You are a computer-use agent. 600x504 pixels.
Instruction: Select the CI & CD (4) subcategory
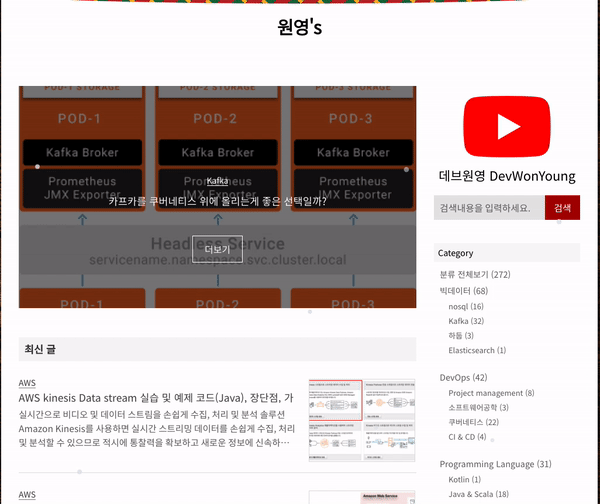(467, 437)
